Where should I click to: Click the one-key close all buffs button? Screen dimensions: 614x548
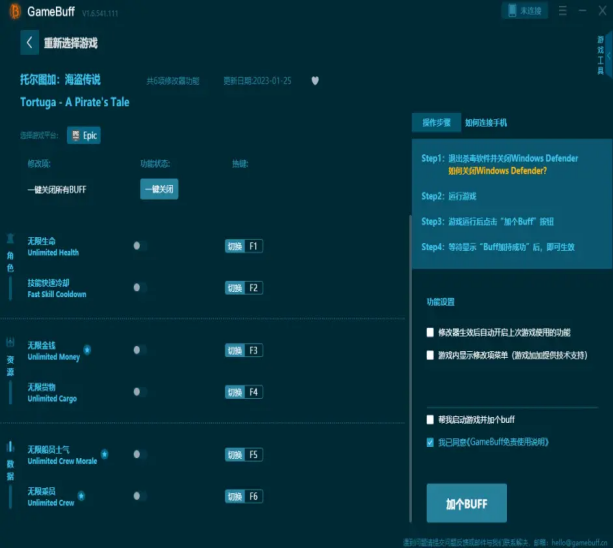tap(159, 189)
